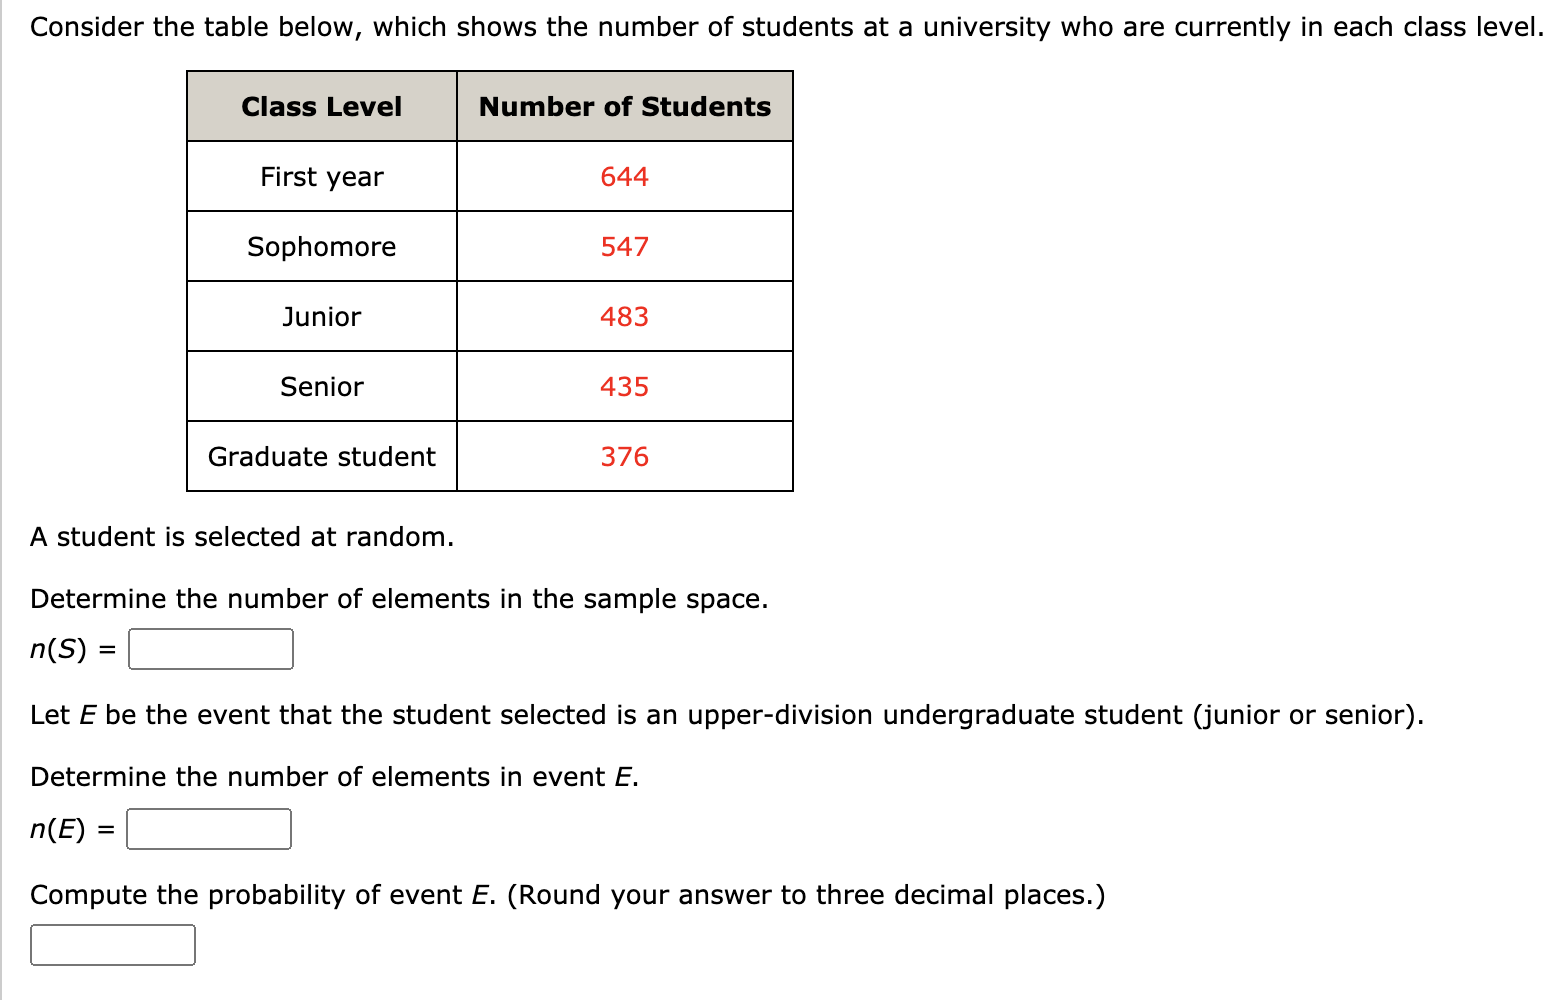Select the value 483 in the table
This screenshot has width=1566, height=1000.
click(624, 317)
